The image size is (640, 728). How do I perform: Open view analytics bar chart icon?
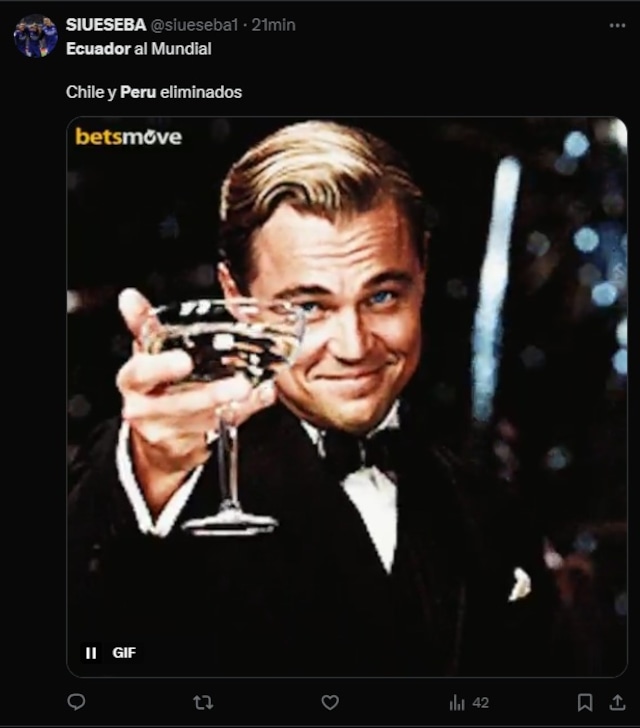[457, 703]
